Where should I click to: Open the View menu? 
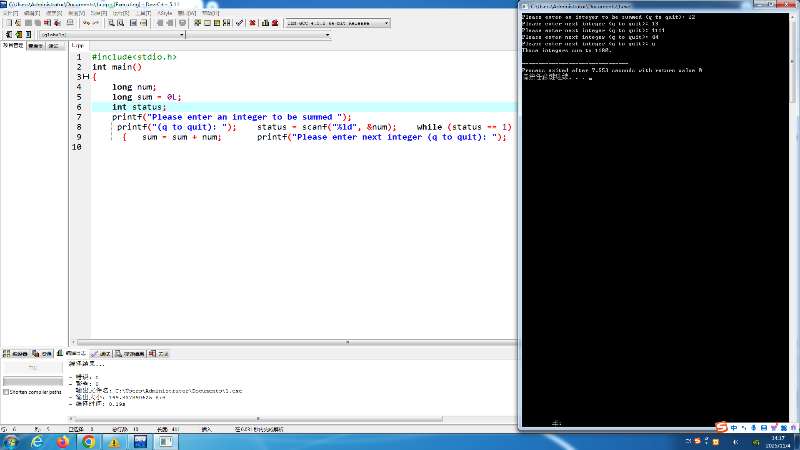tap(77, 13)
